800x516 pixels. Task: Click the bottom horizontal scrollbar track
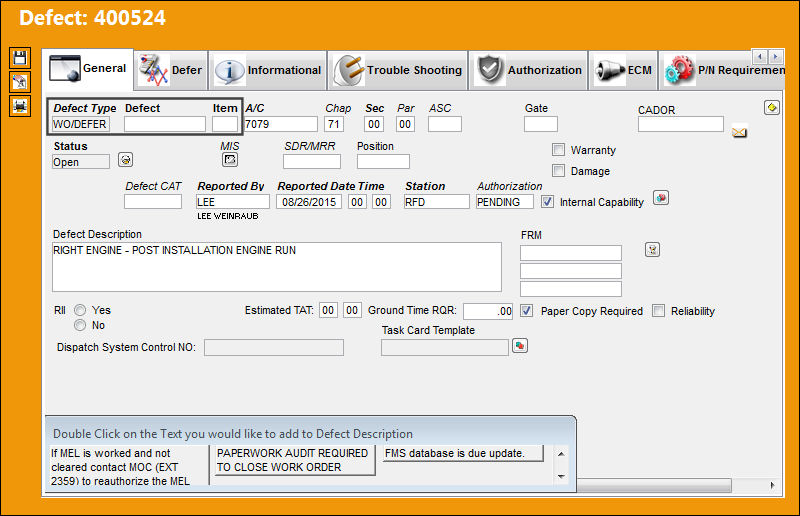654,485
